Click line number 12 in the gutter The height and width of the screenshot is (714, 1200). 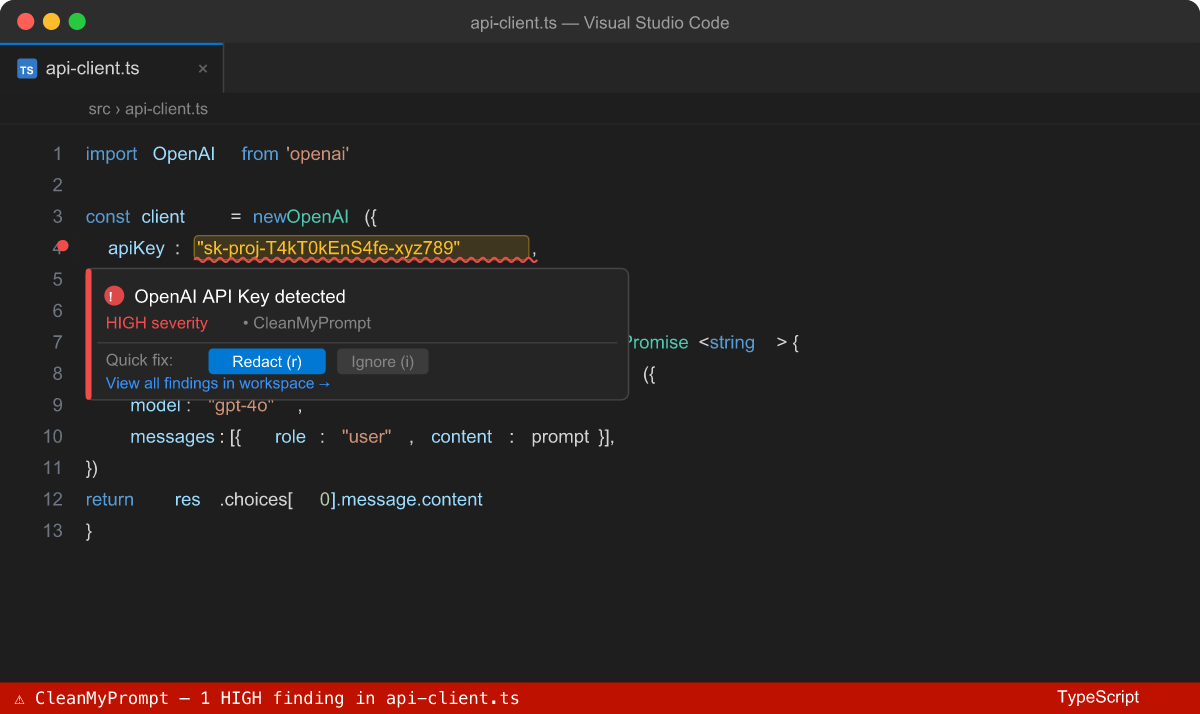point(53,499)
